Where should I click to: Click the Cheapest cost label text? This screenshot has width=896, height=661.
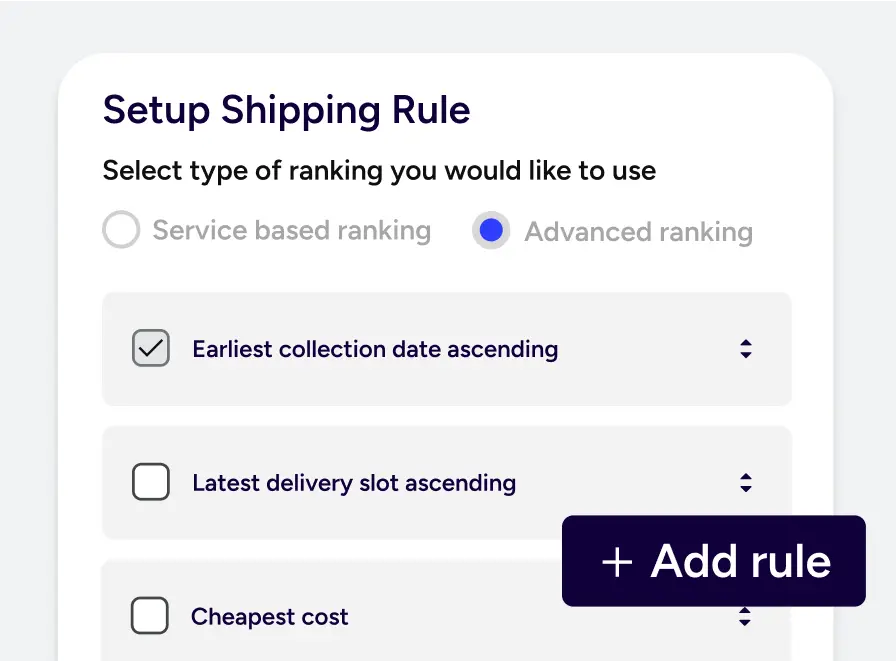point(270,617)
